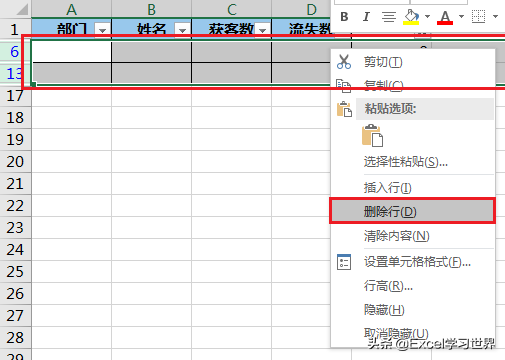Select row 22 header
The image size is (505, 360).
(x=15, y=206)
